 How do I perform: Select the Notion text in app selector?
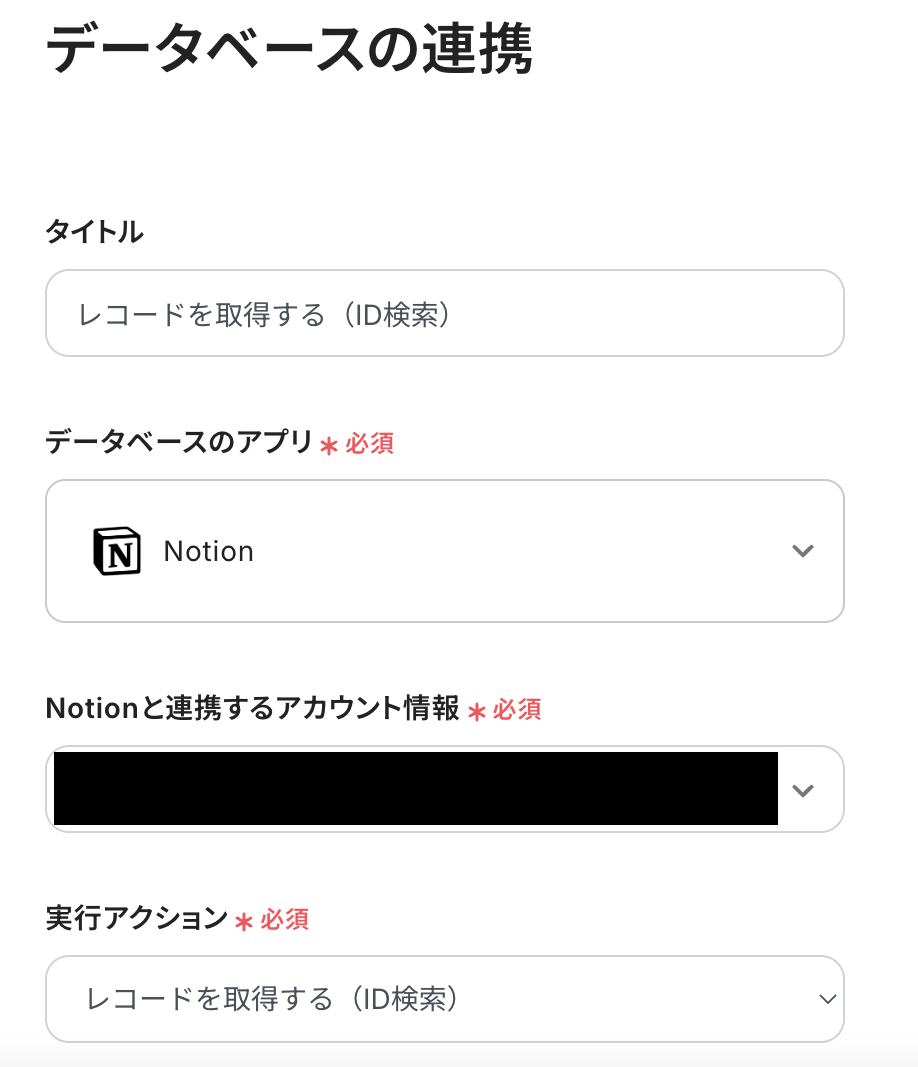[209, 552]
